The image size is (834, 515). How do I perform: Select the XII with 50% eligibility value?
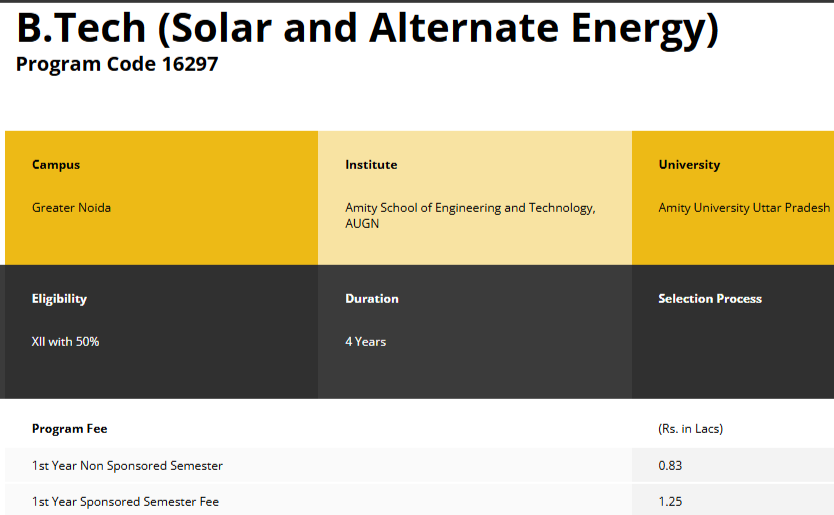65,342
